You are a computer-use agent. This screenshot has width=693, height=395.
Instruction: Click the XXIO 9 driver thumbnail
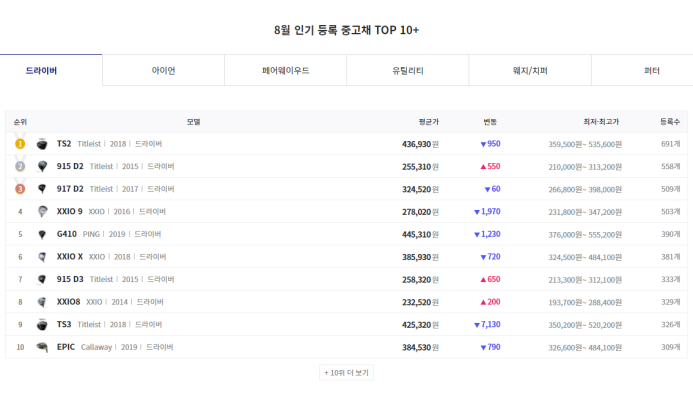click(x=42, y=211)
